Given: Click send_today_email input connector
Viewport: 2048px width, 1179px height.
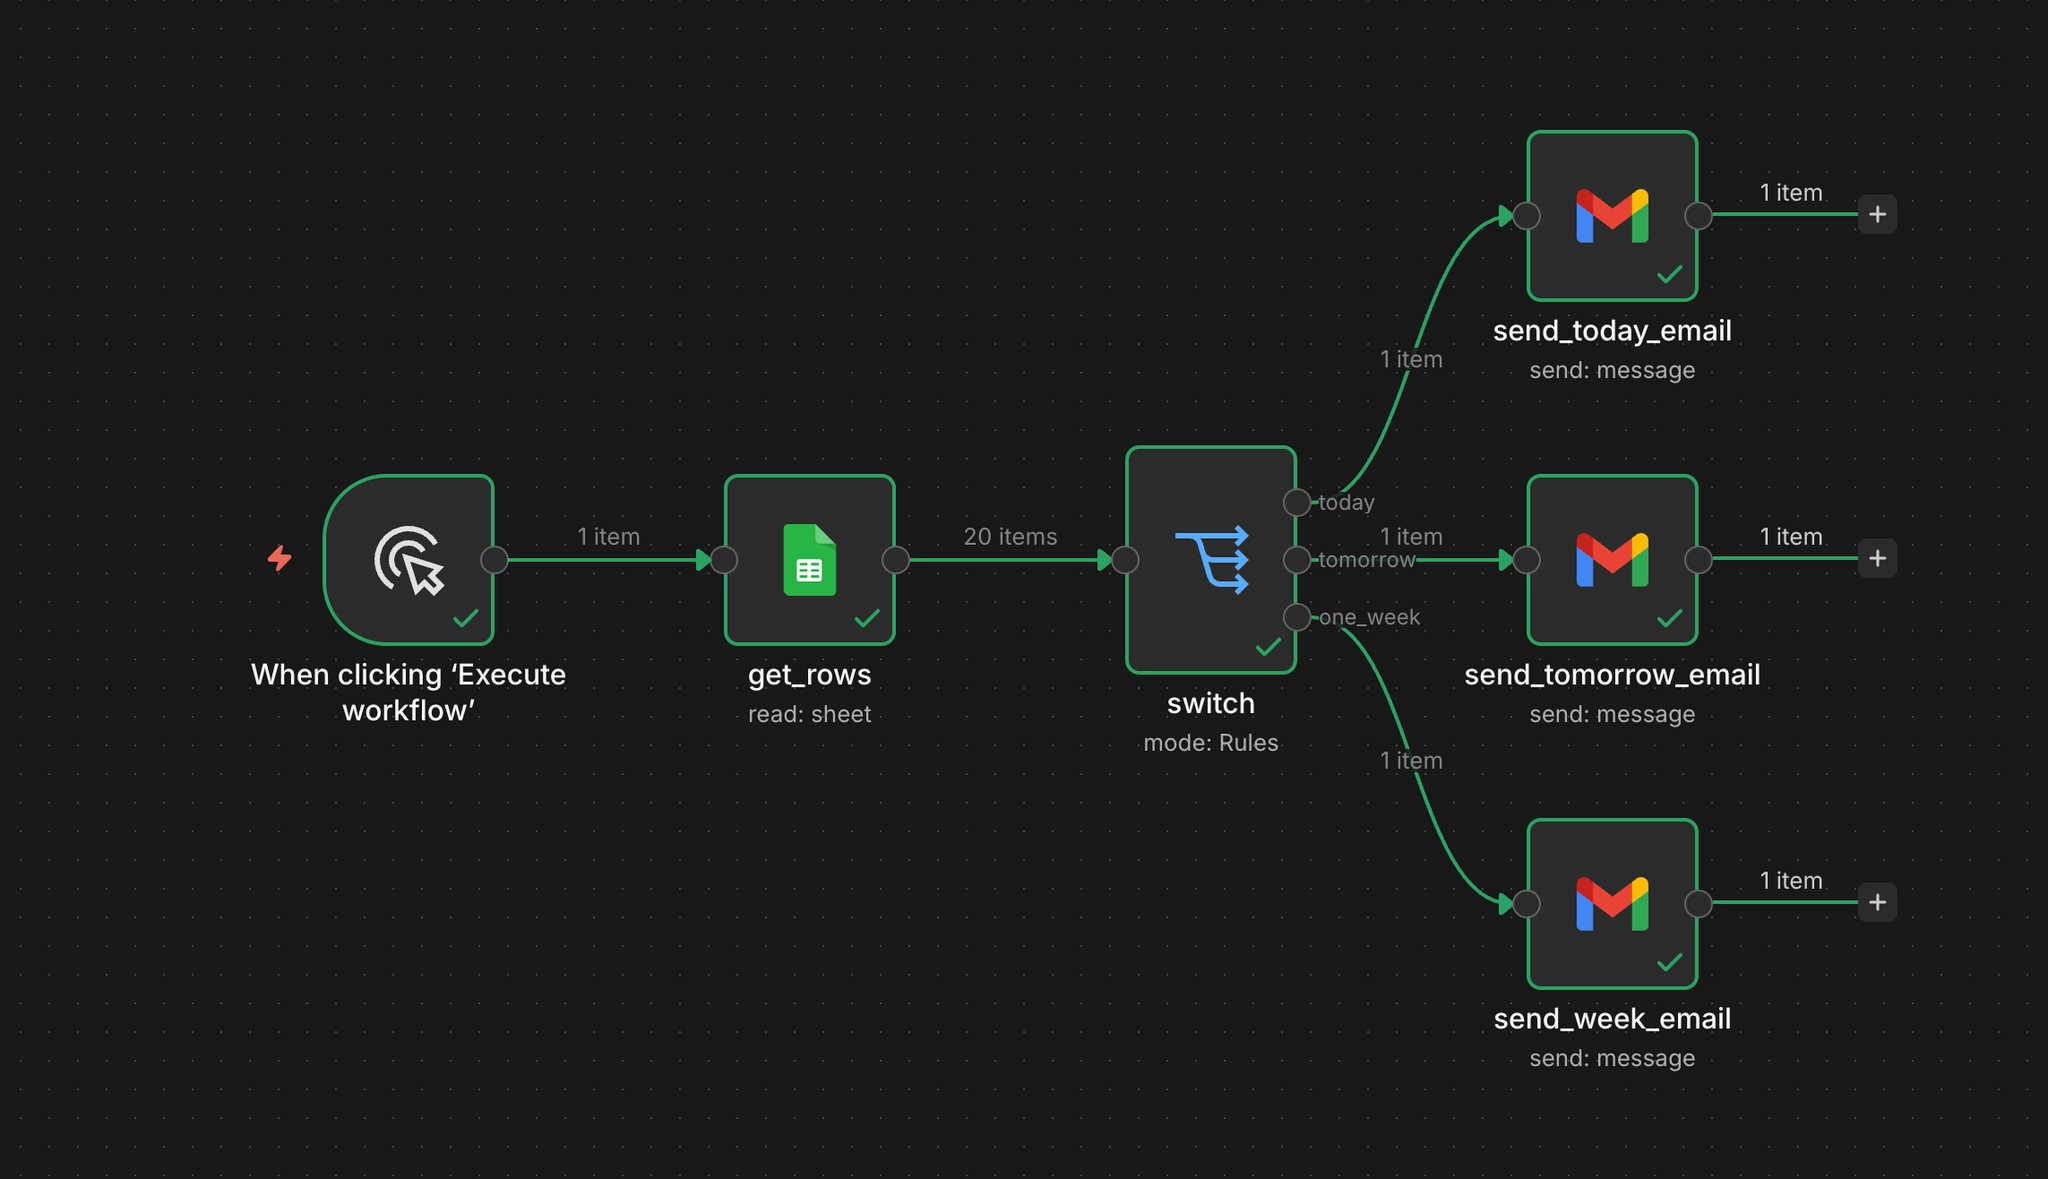Looking at the screenshot, I should [1527, 216].
